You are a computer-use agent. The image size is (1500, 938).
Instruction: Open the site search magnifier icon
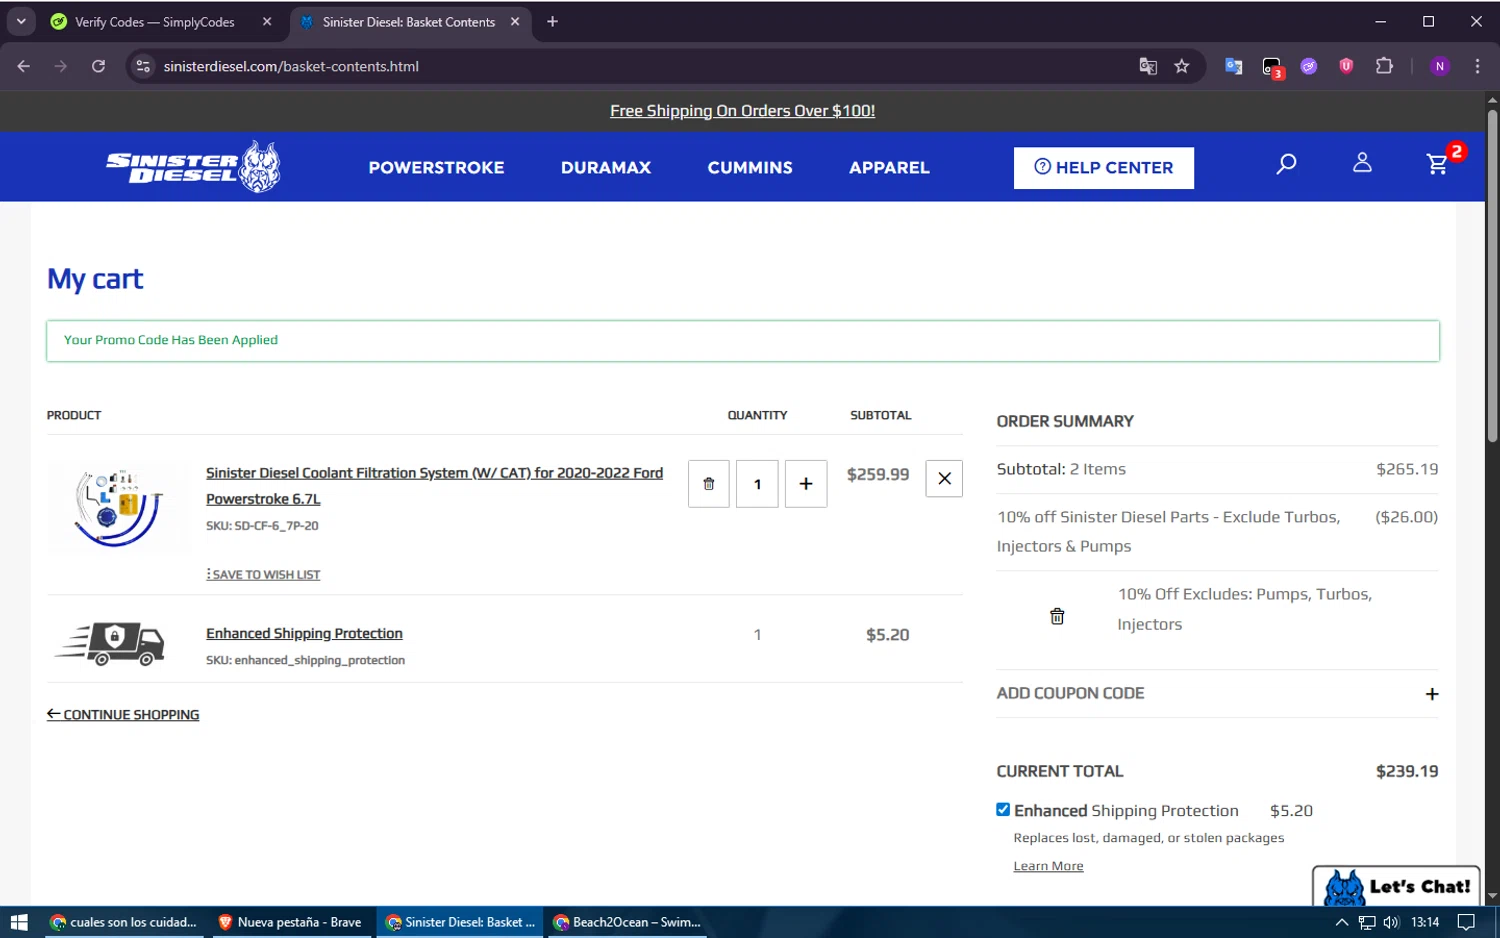click(1286, 164)
